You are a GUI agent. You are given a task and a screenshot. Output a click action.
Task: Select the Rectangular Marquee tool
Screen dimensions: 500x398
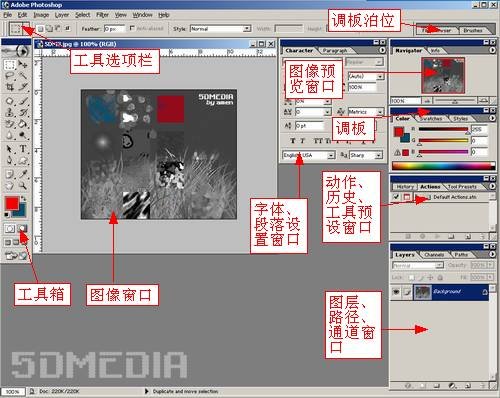point(10,64)
